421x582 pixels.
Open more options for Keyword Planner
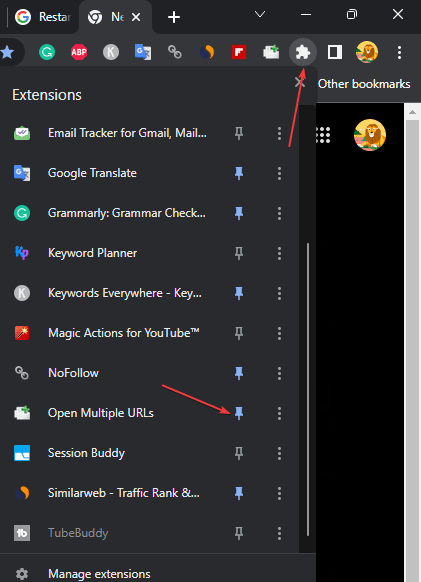pyautogui.click(x=280, y=253)
